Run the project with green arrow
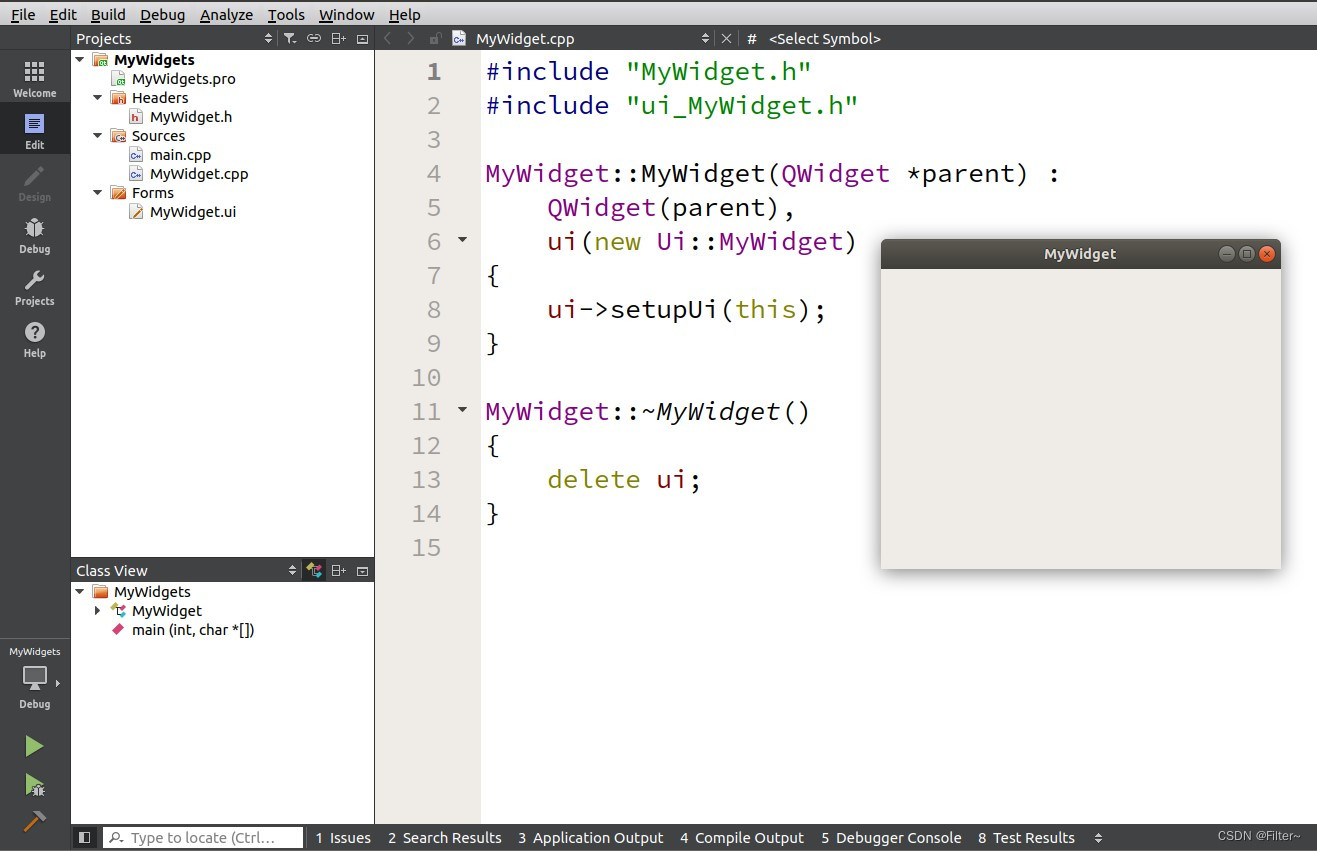 (34, 746)
